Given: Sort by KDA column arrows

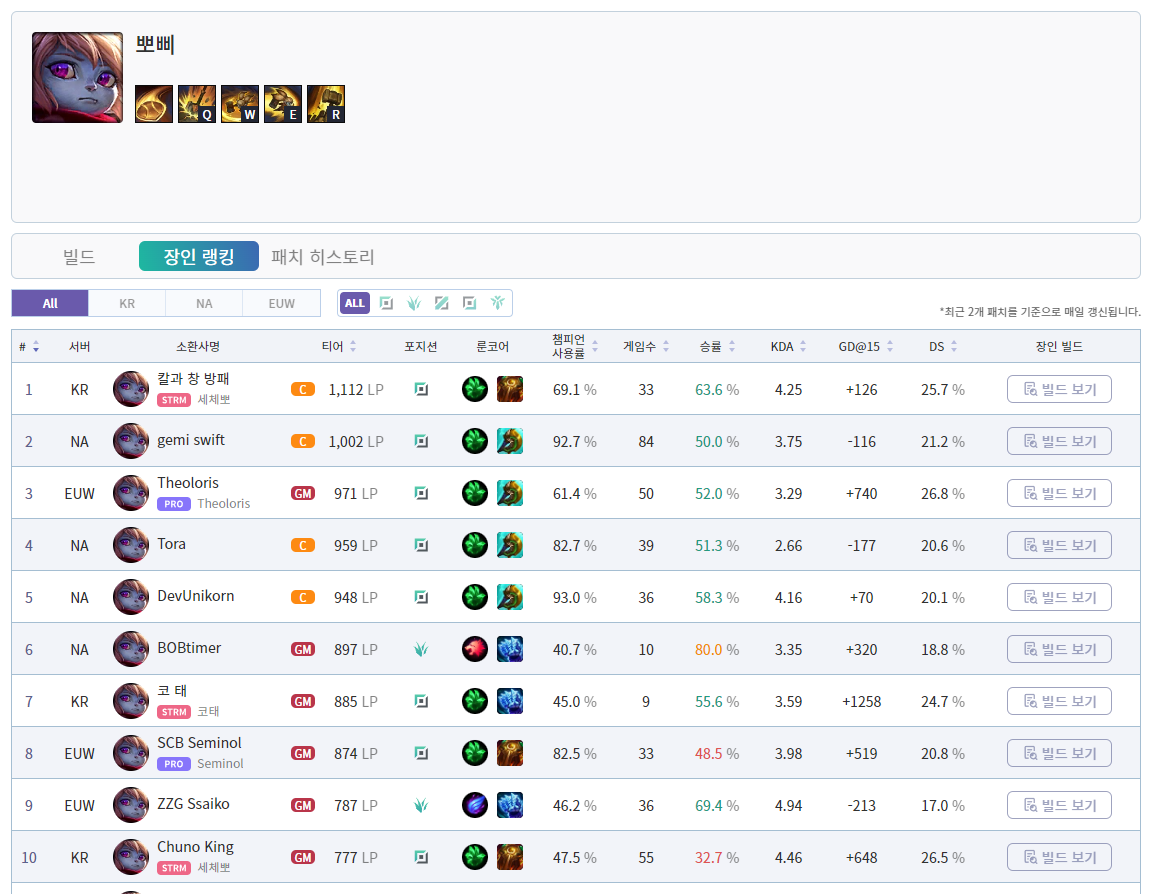Looking at the screenshot, I should coord(803,346).
